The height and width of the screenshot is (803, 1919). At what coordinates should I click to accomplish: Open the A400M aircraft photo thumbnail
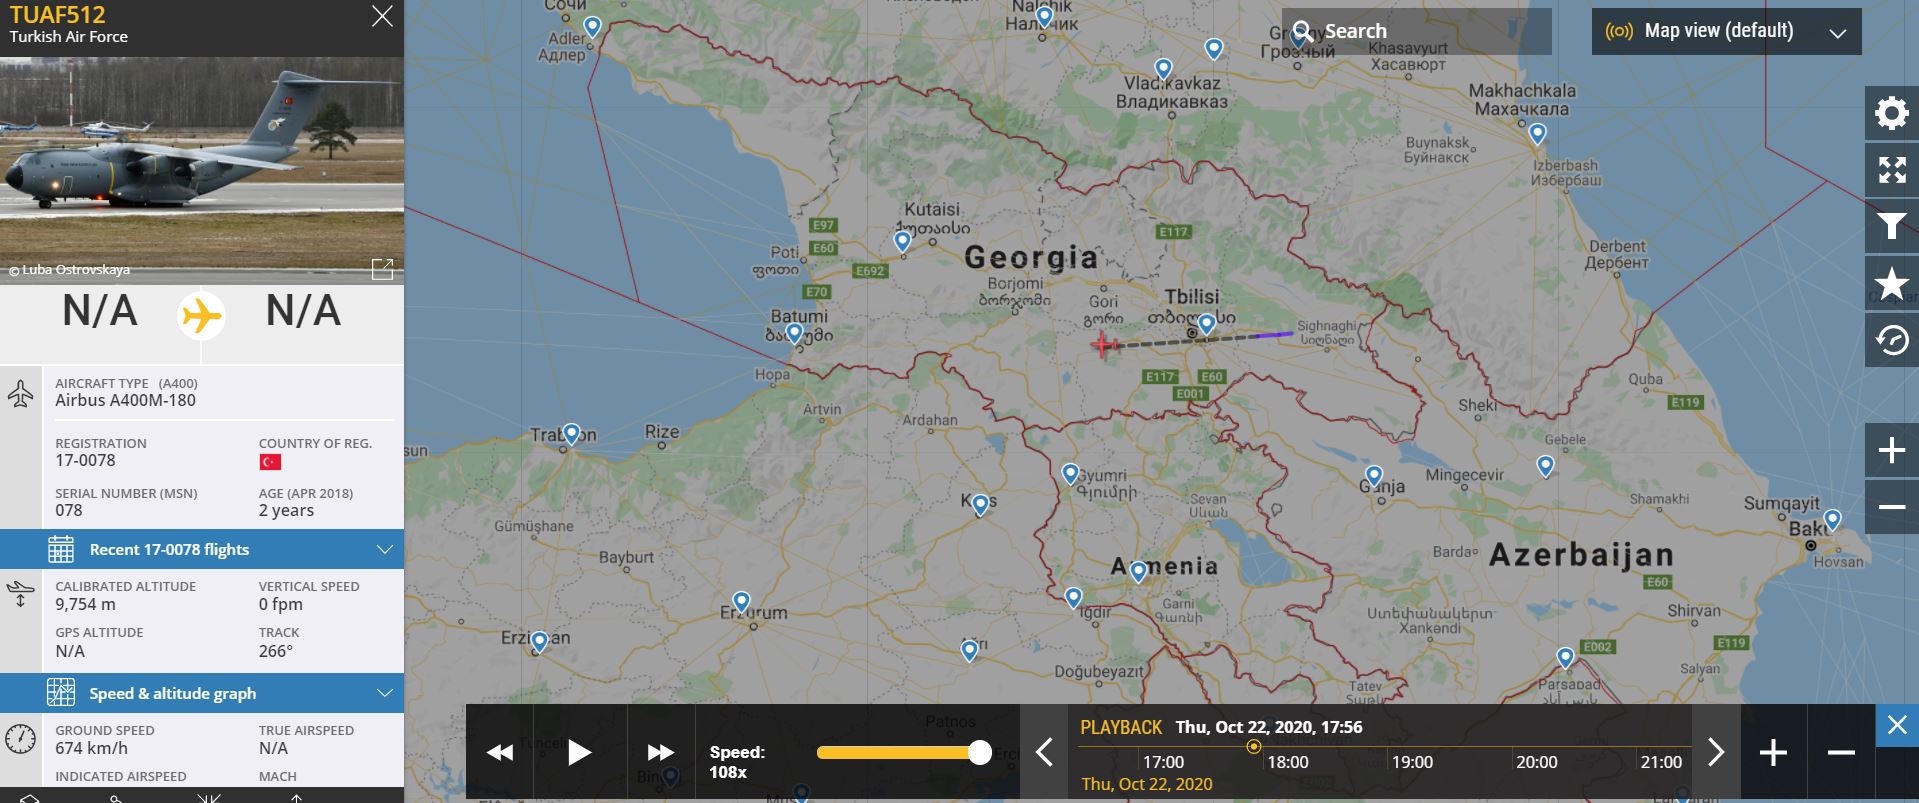(202, 170)
